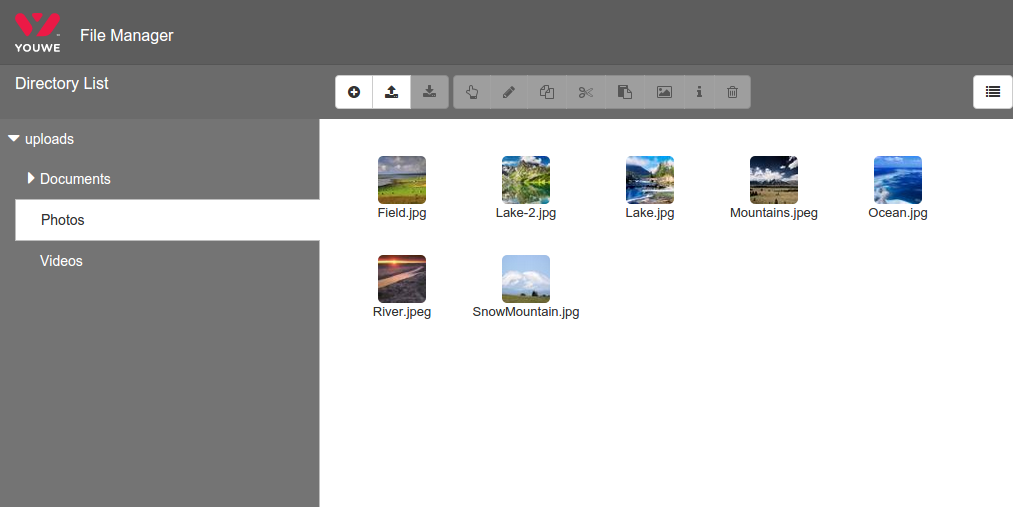Select the Lake-2.jpg thumbnail
Image resolution: width=1013 pixels, height=507 pixels.
tap(526, 180)
